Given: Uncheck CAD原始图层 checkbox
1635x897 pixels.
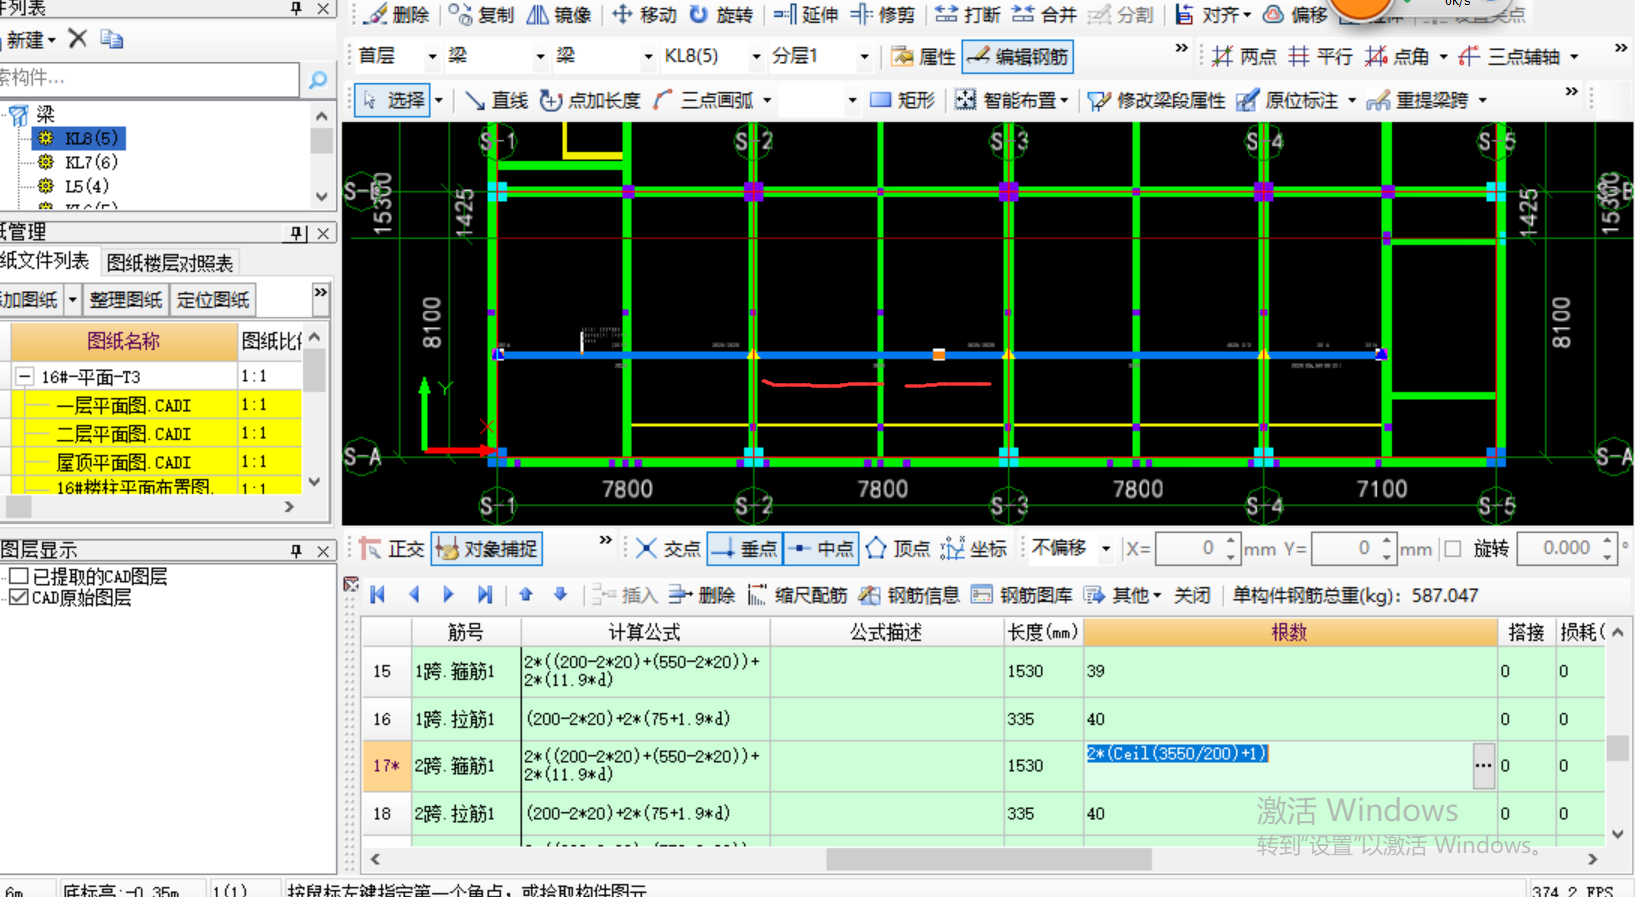Looking at the screenshot, I should pos(18,597).
